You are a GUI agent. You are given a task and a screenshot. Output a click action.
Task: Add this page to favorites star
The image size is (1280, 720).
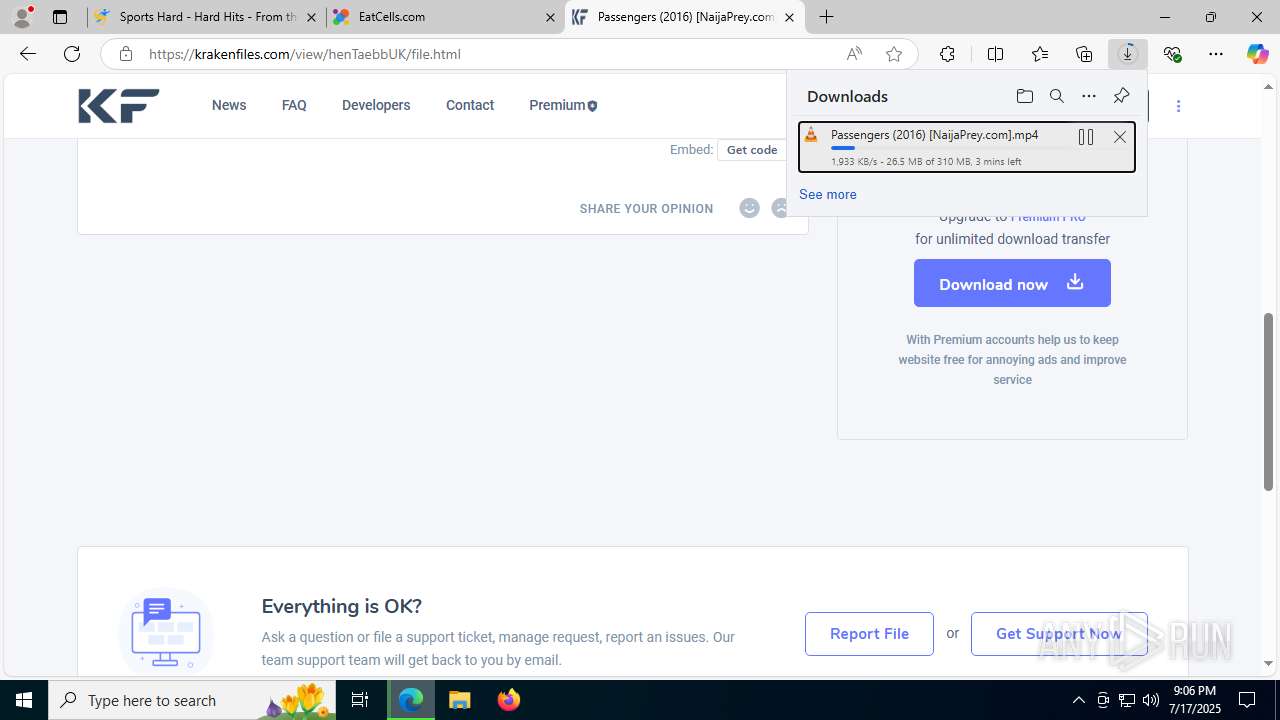(894, 54)
